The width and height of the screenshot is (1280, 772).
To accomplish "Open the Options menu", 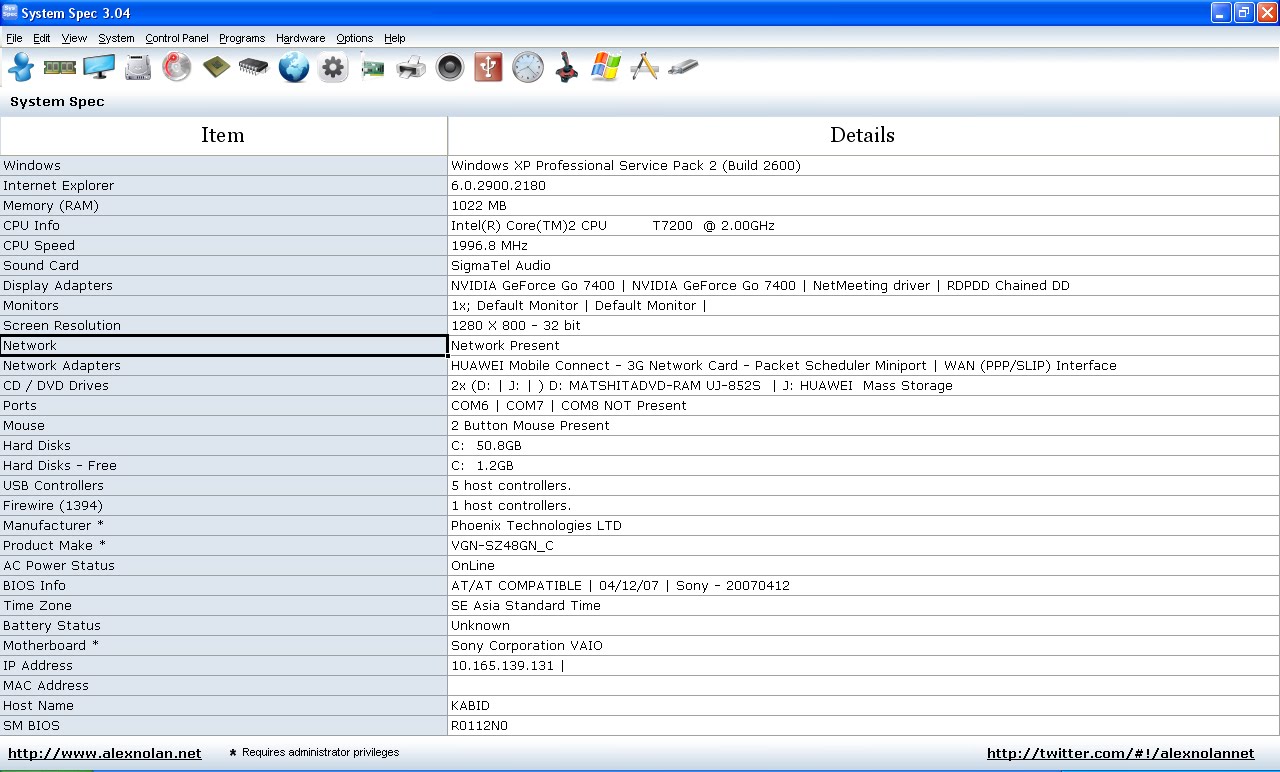I will coord(354,38).
